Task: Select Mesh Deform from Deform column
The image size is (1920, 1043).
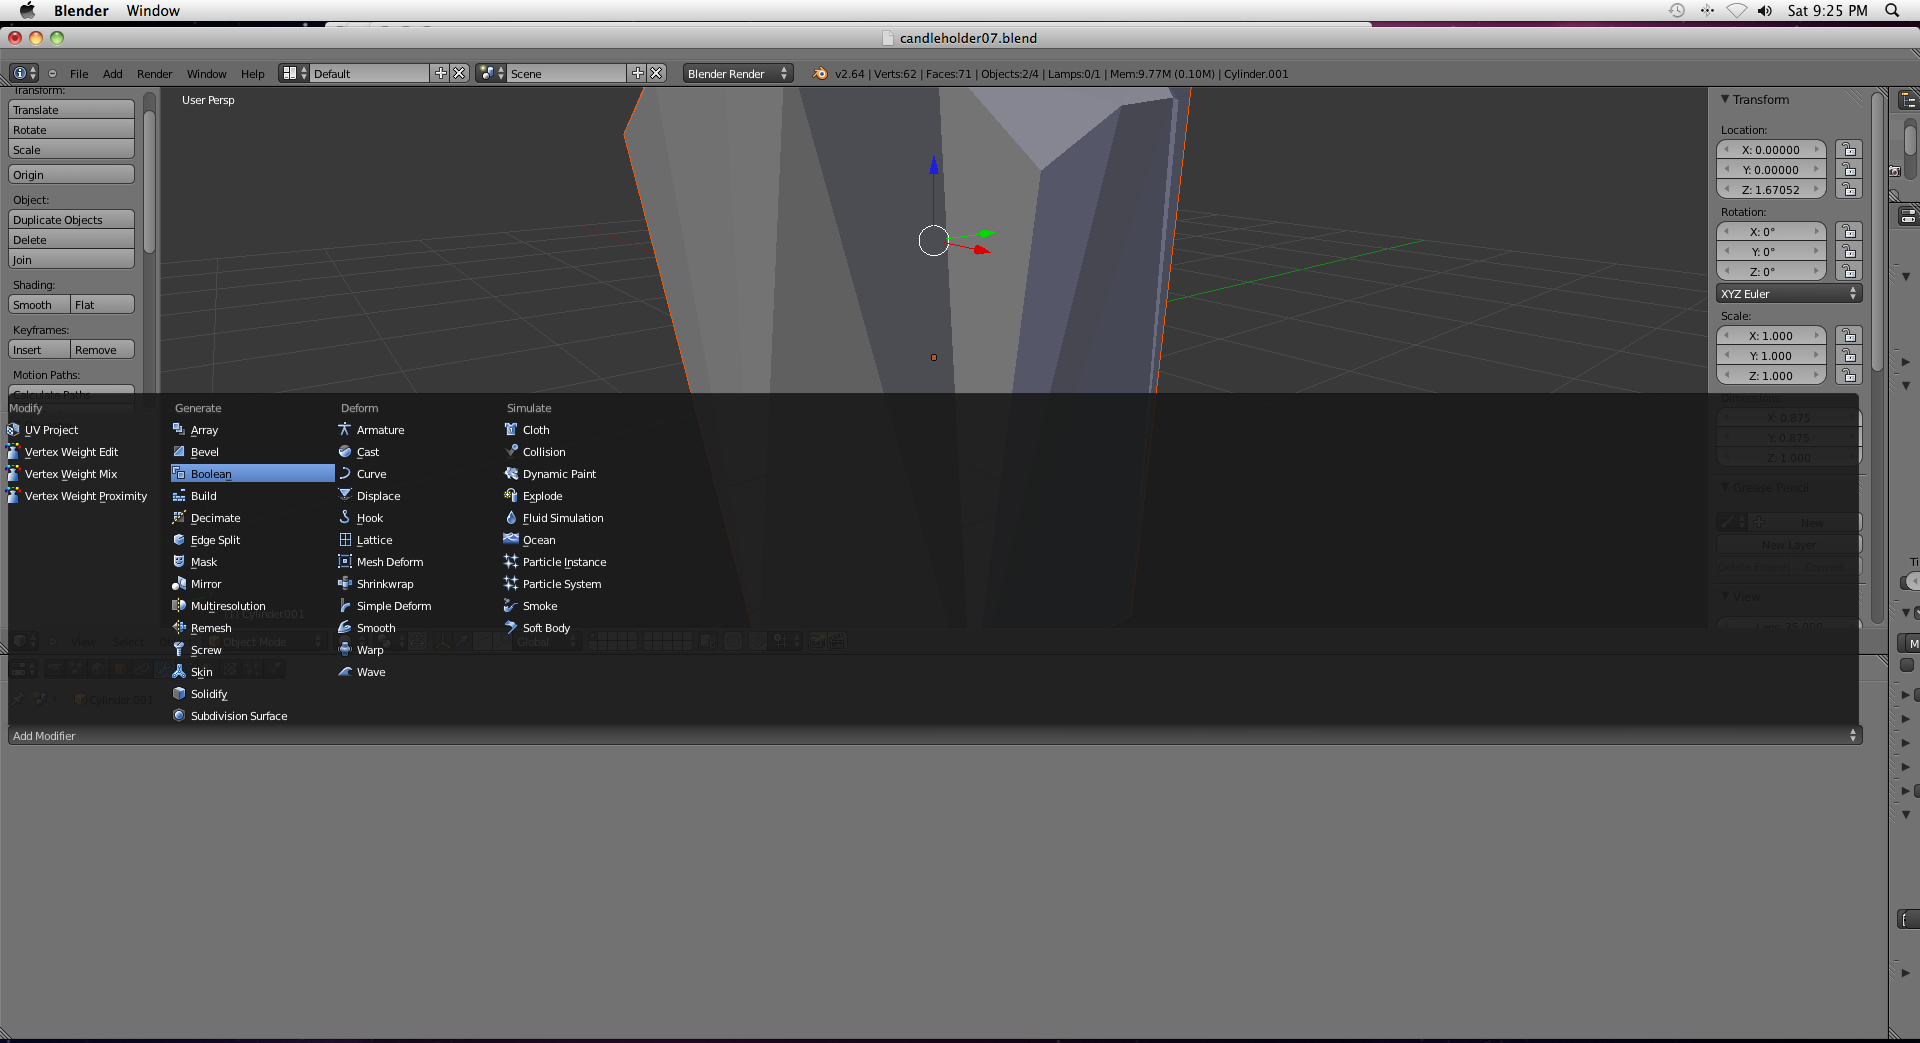Action: tap(419, 562)
